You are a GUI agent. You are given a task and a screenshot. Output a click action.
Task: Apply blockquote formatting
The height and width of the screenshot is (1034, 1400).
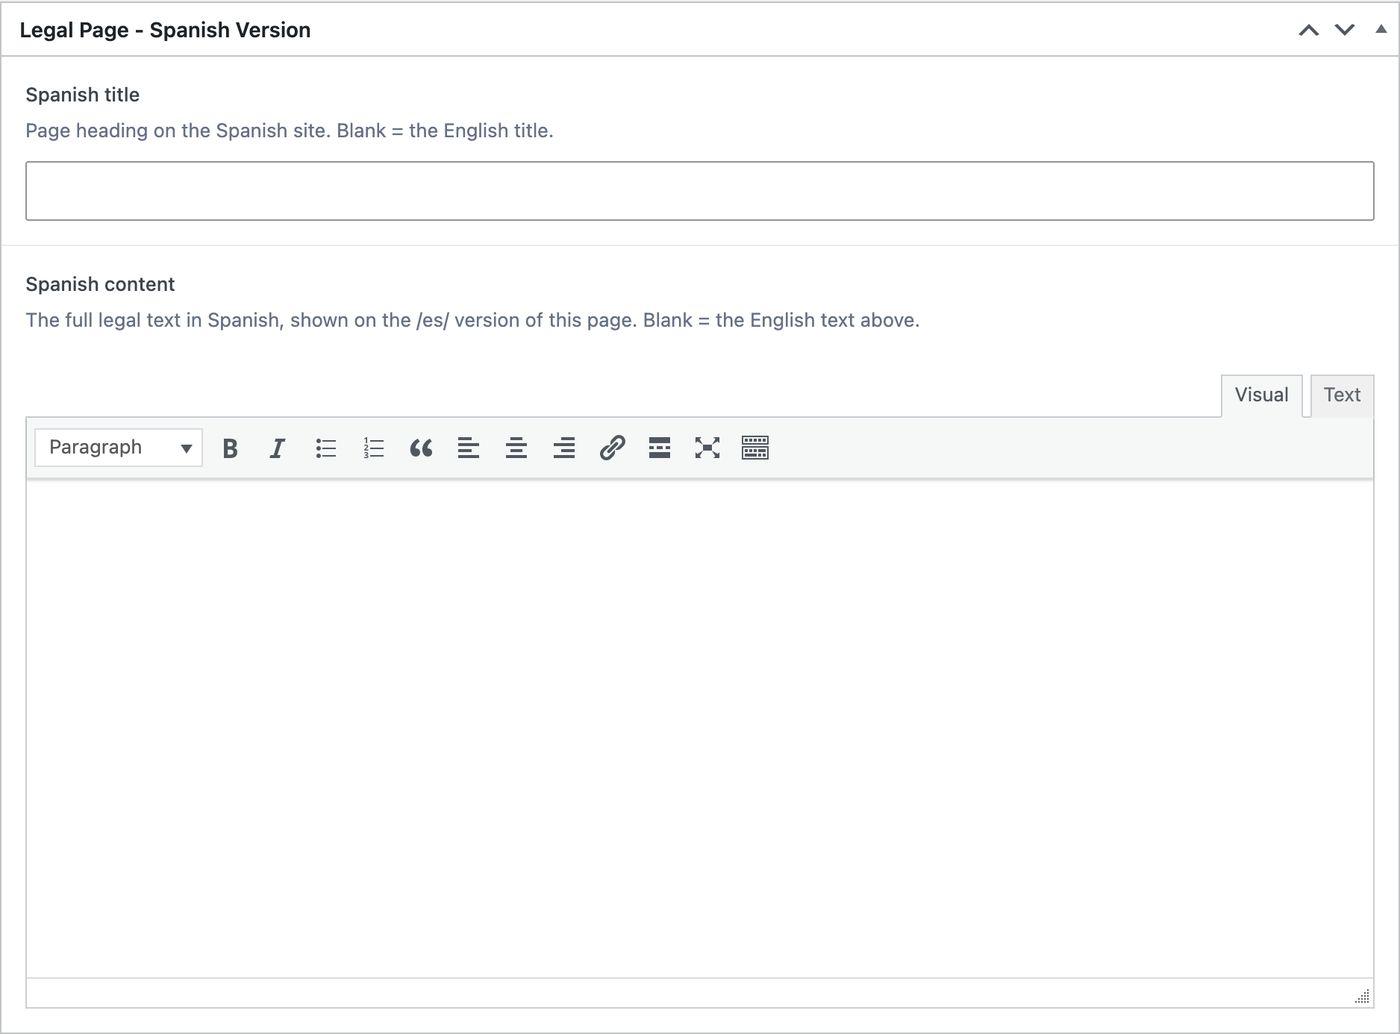point(421,448)
